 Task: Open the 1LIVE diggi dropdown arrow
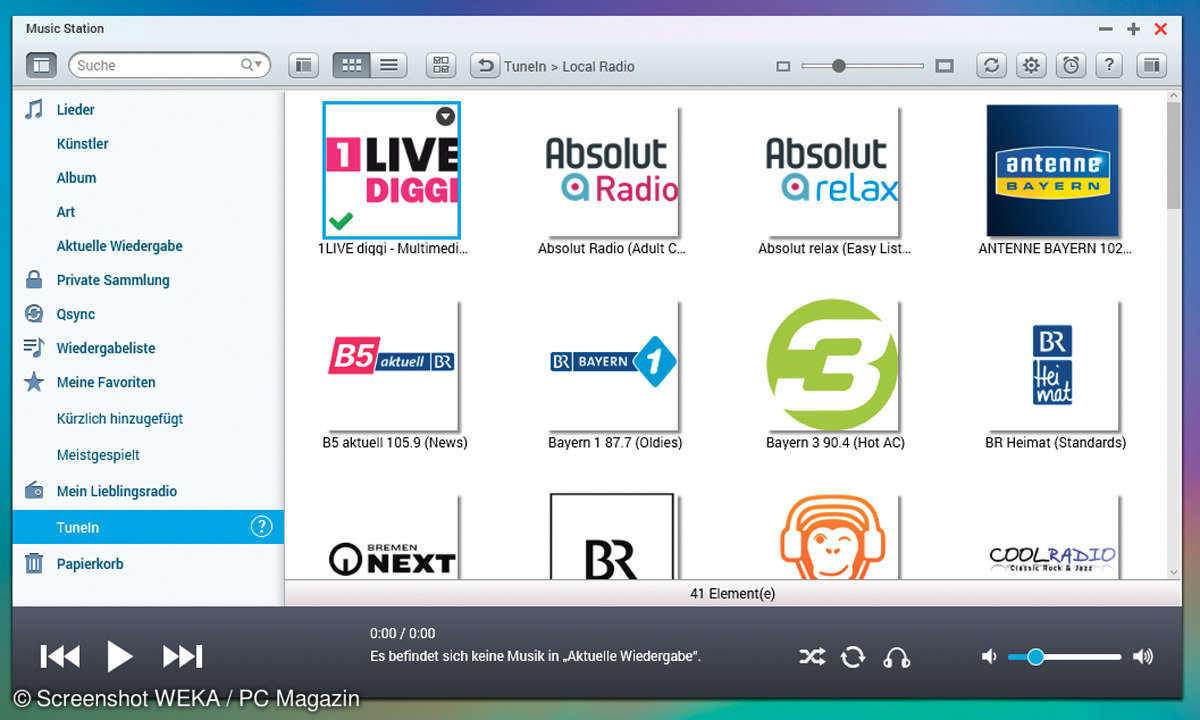446,117
